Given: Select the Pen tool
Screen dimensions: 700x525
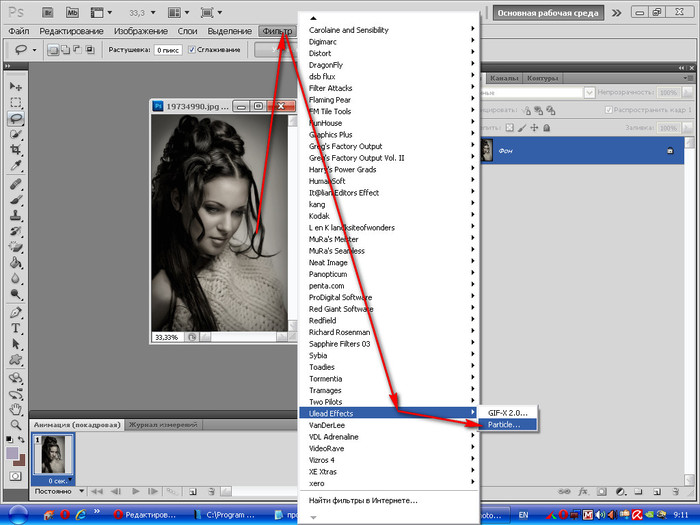Looking at the screenshot, I should 16,312.
